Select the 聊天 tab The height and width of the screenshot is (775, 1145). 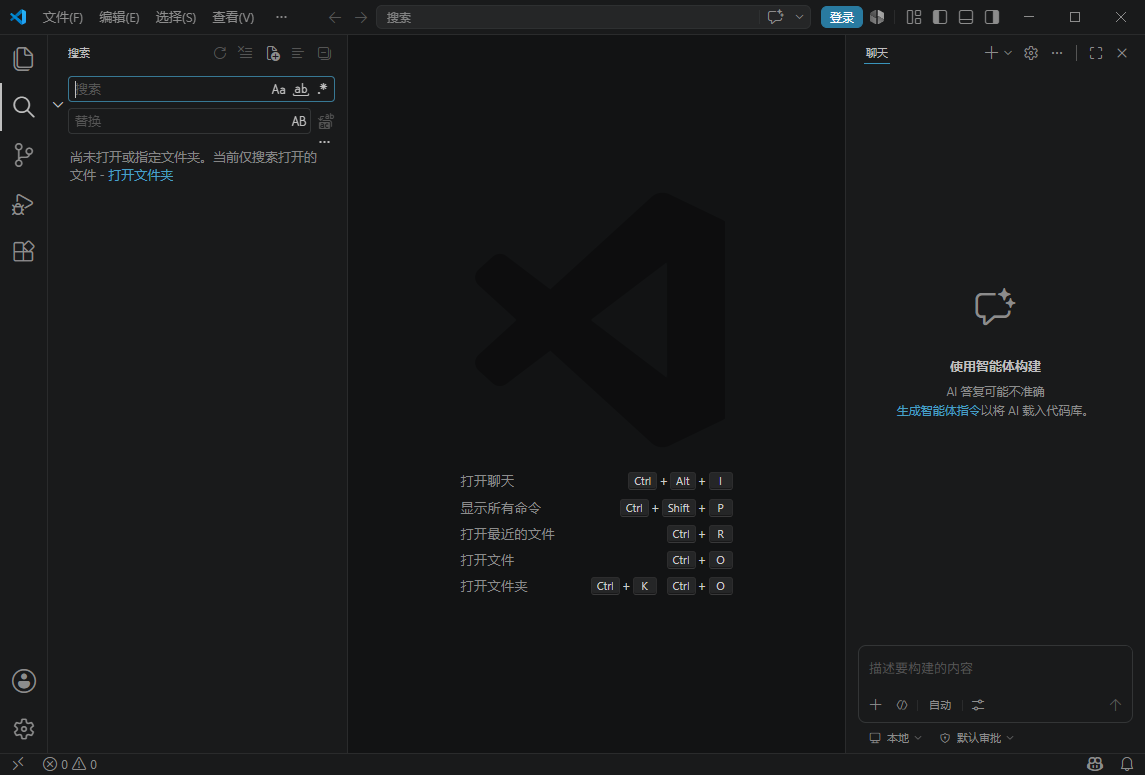[876, 53]
